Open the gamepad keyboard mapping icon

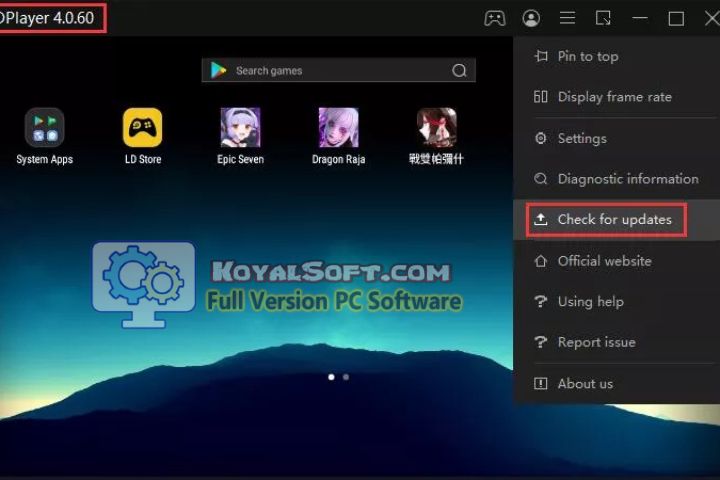495,18
